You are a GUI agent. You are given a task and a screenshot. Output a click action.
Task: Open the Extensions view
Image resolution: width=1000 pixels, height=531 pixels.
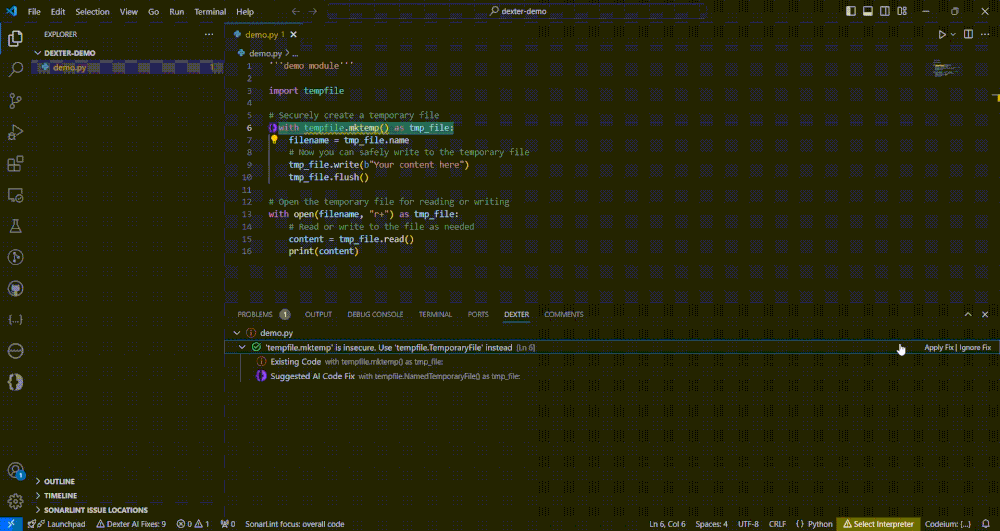pyautogui.click(x=16, y=164)
